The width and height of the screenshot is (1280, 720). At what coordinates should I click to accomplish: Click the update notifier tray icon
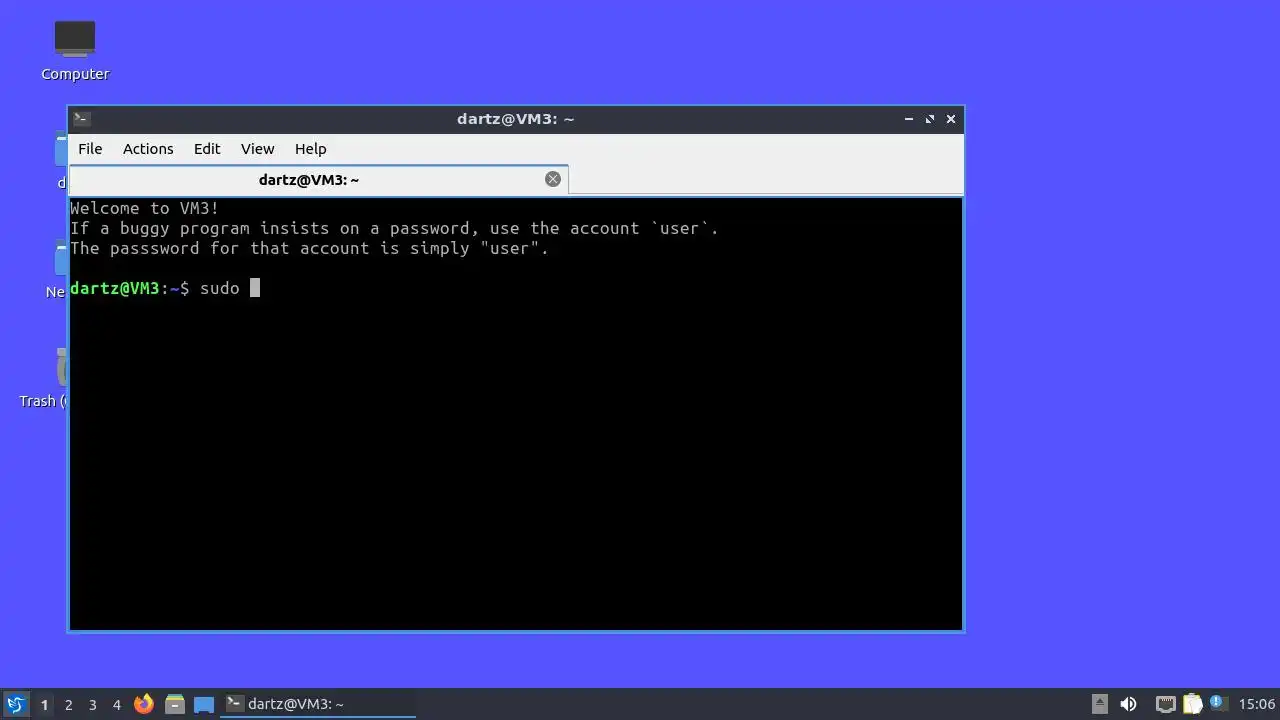(x=1217, y=703)
